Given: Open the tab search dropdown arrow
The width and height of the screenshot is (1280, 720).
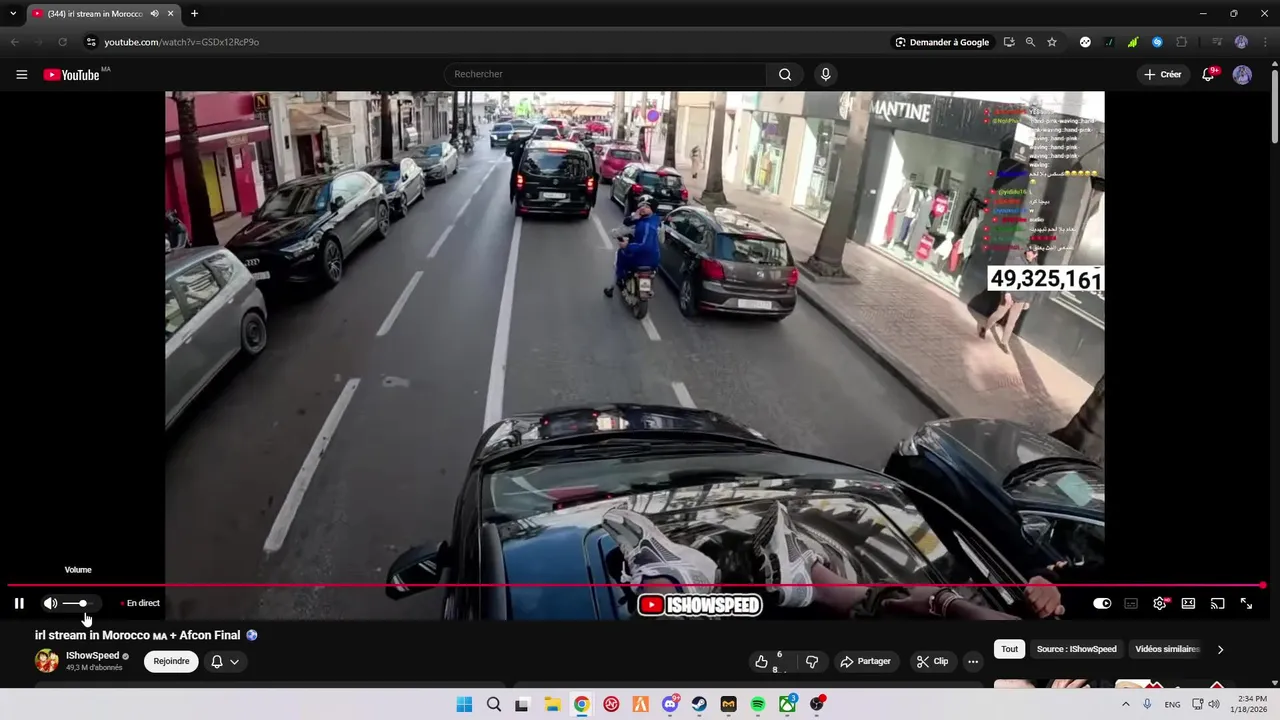Looking at the screenshot, I should (13, 13).
